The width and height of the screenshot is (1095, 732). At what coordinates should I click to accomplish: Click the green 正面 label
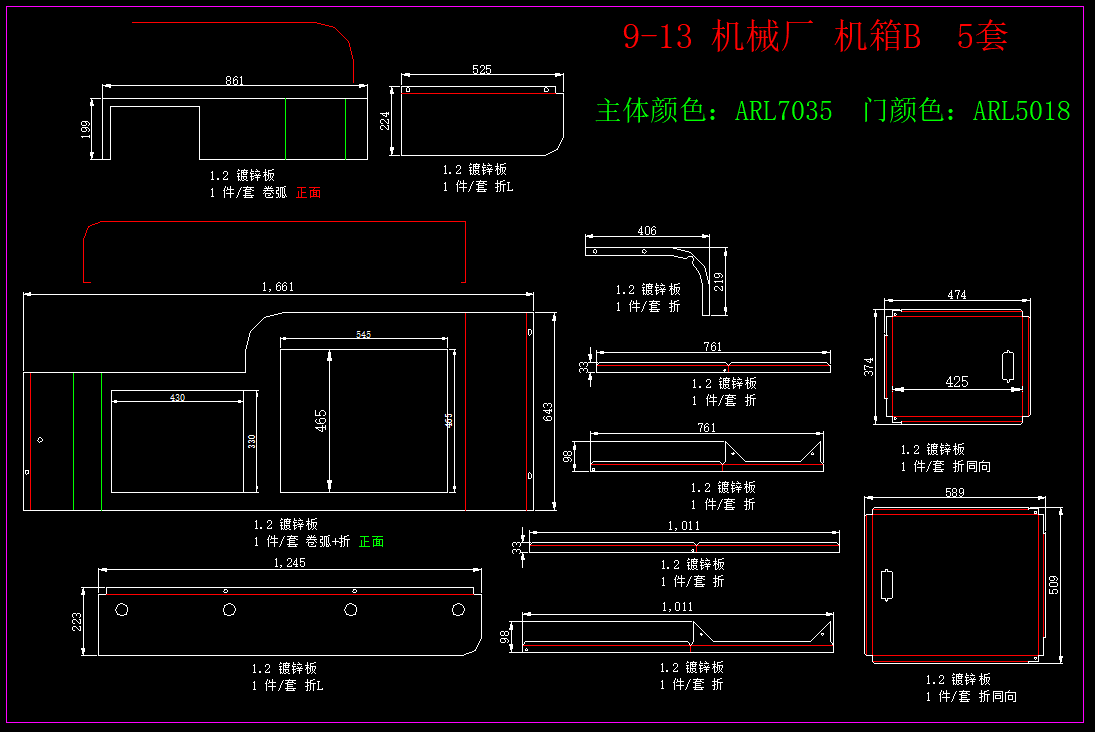pyautogui.click(x=371, y=542)
